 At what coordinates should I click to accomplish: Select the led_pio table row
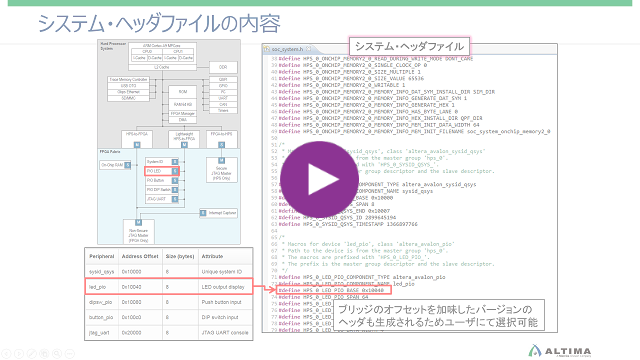(x=169, y=287)
